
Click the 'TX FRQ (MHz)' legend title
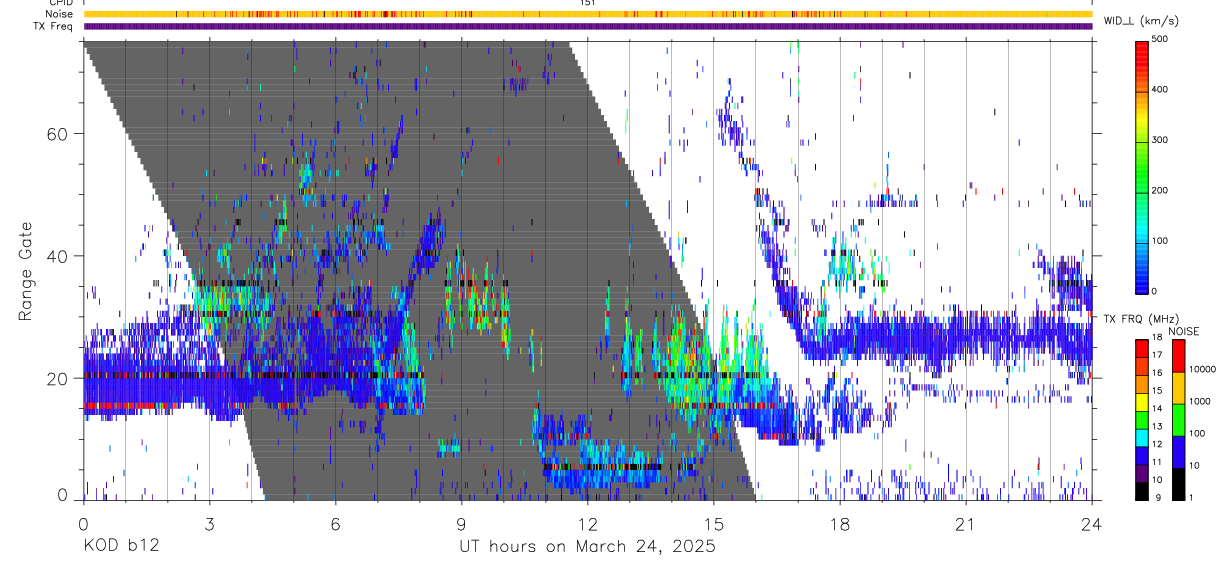1140,318
